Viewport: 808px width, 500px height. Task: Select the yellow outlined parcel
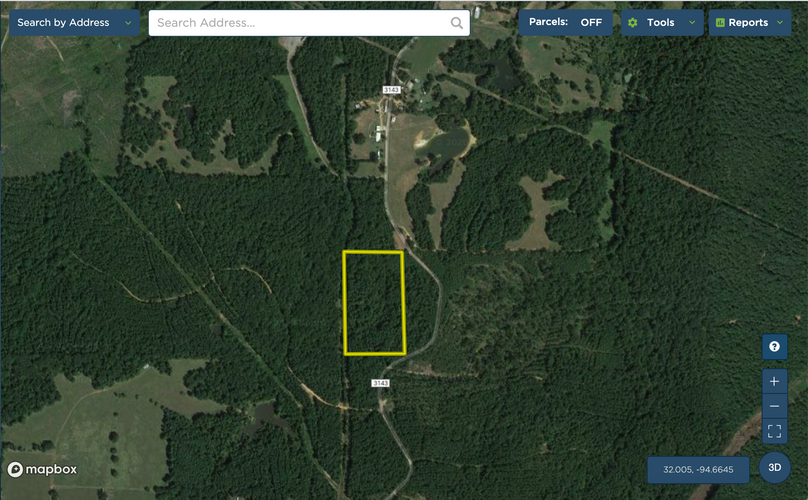click(x=374, y=303)
